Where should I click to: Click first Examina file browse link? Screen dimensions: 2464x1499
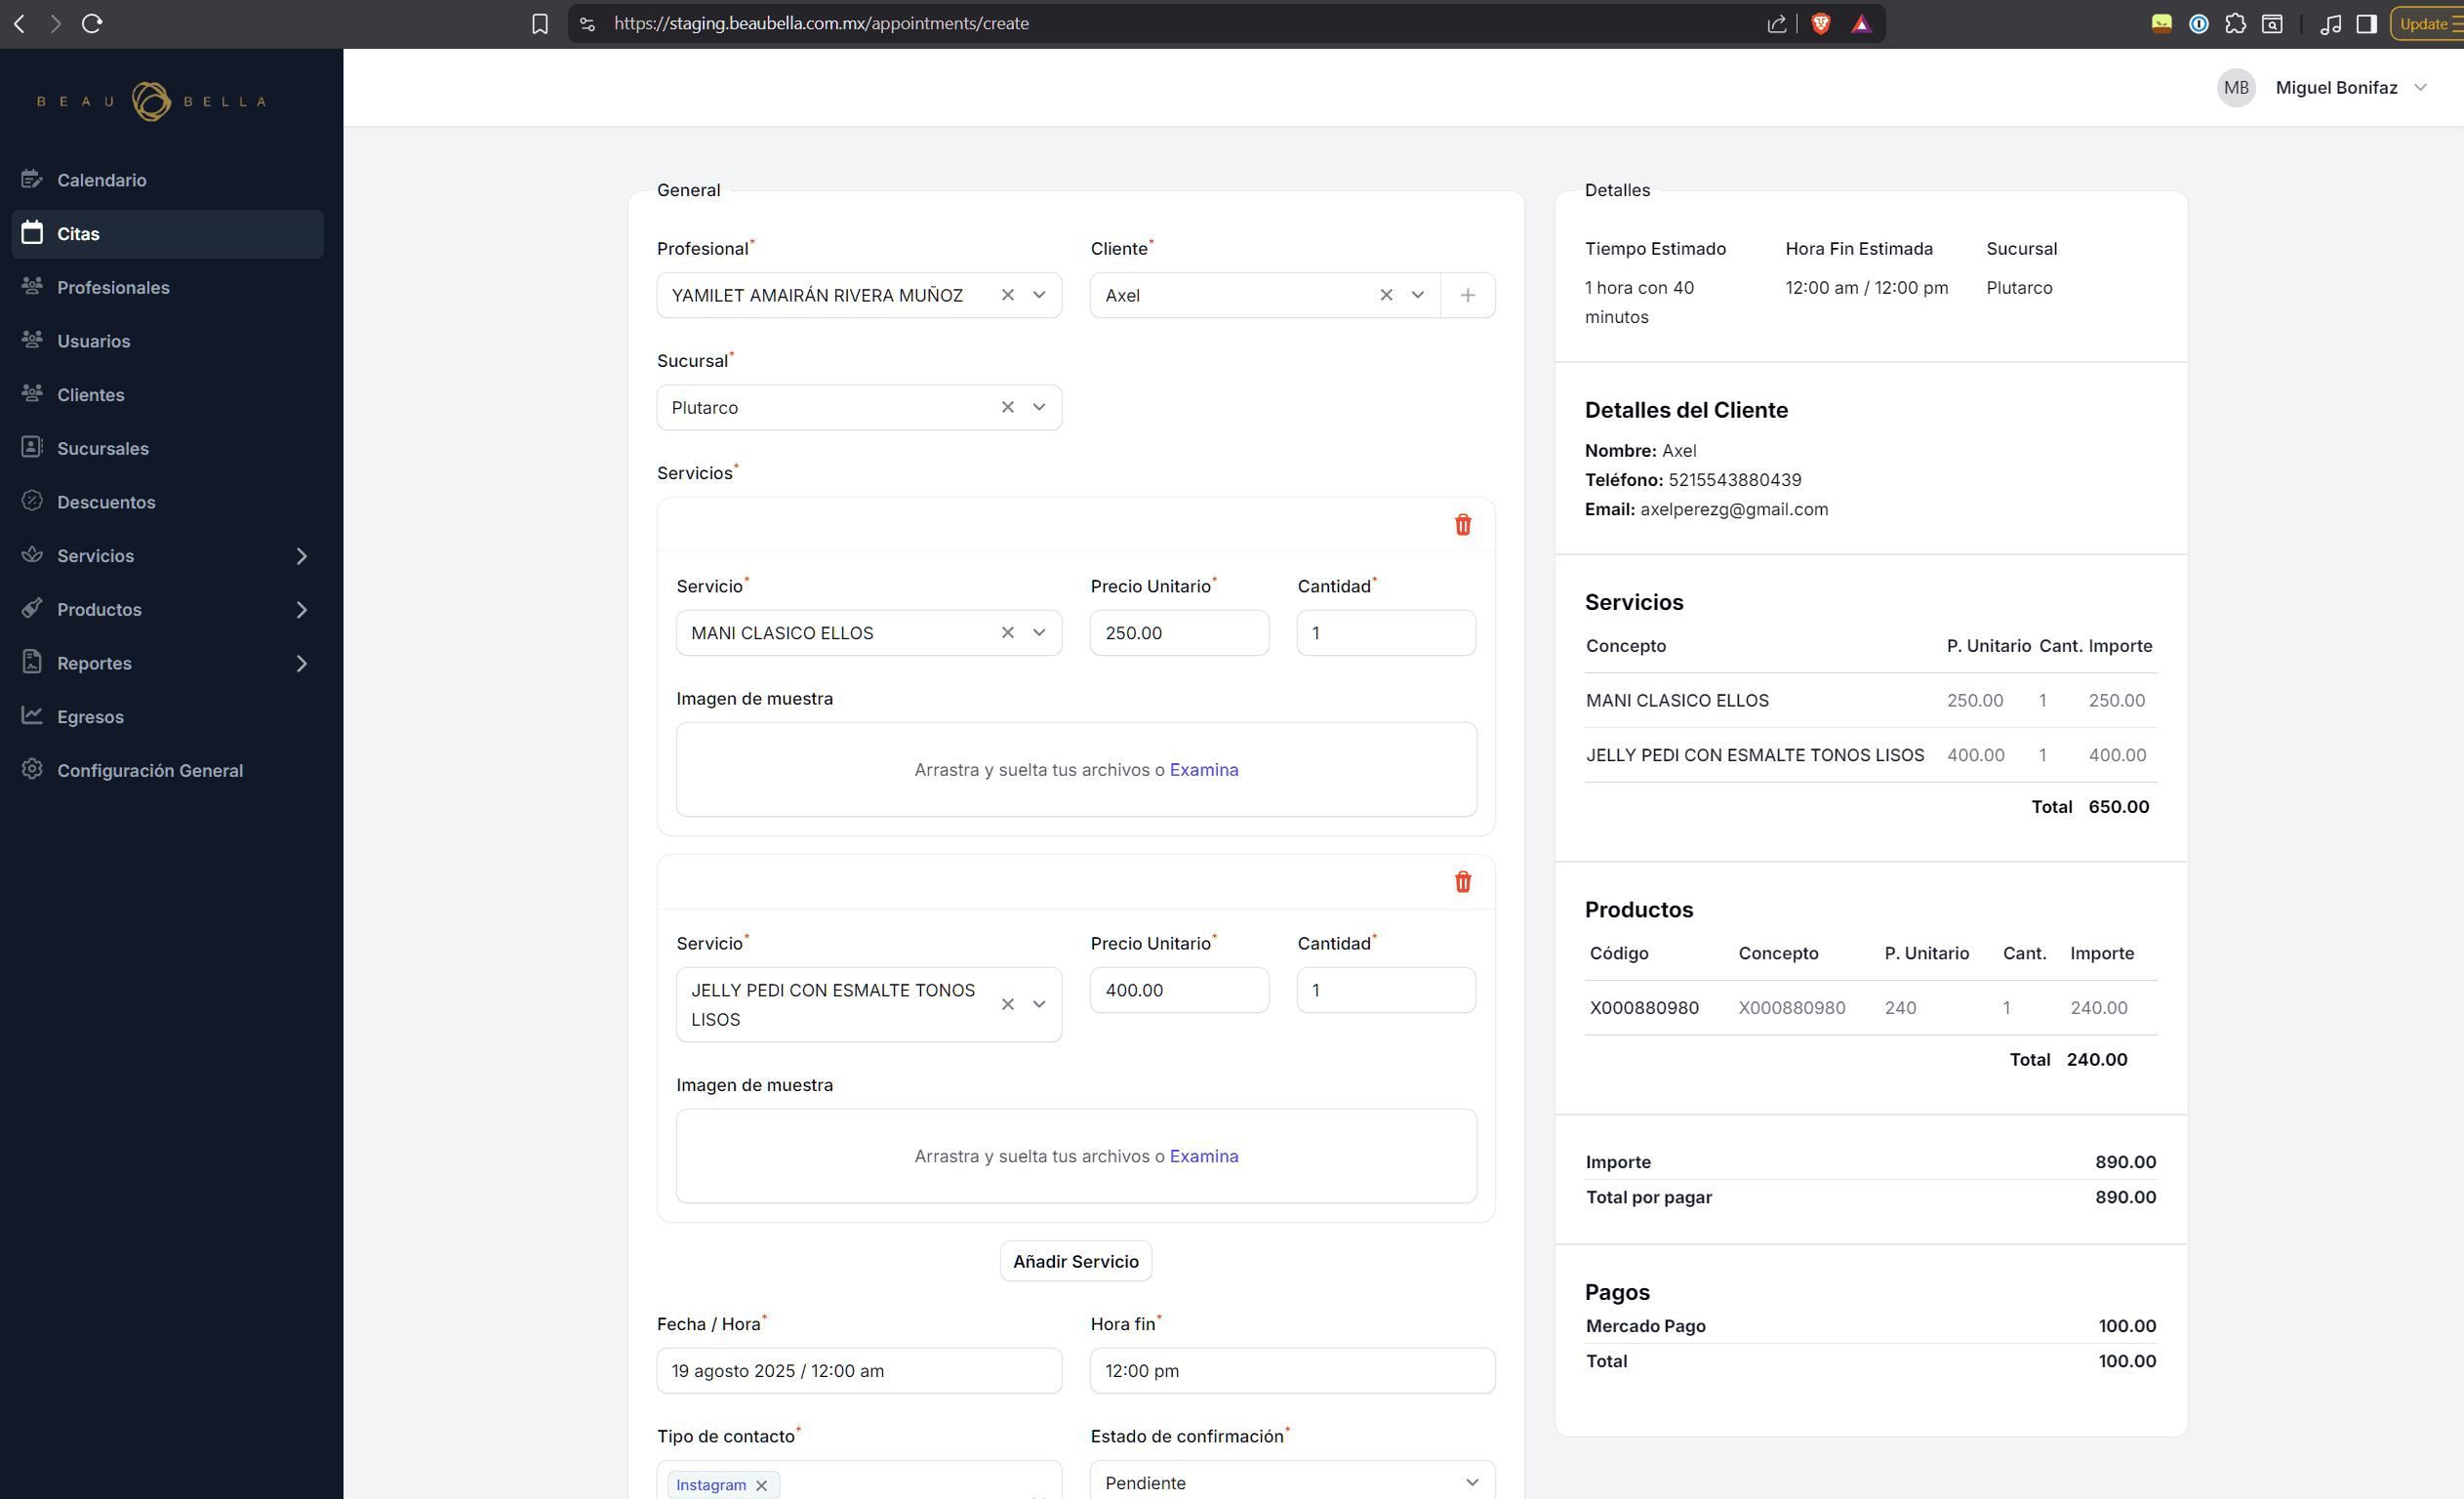[x=1203, y=769]
